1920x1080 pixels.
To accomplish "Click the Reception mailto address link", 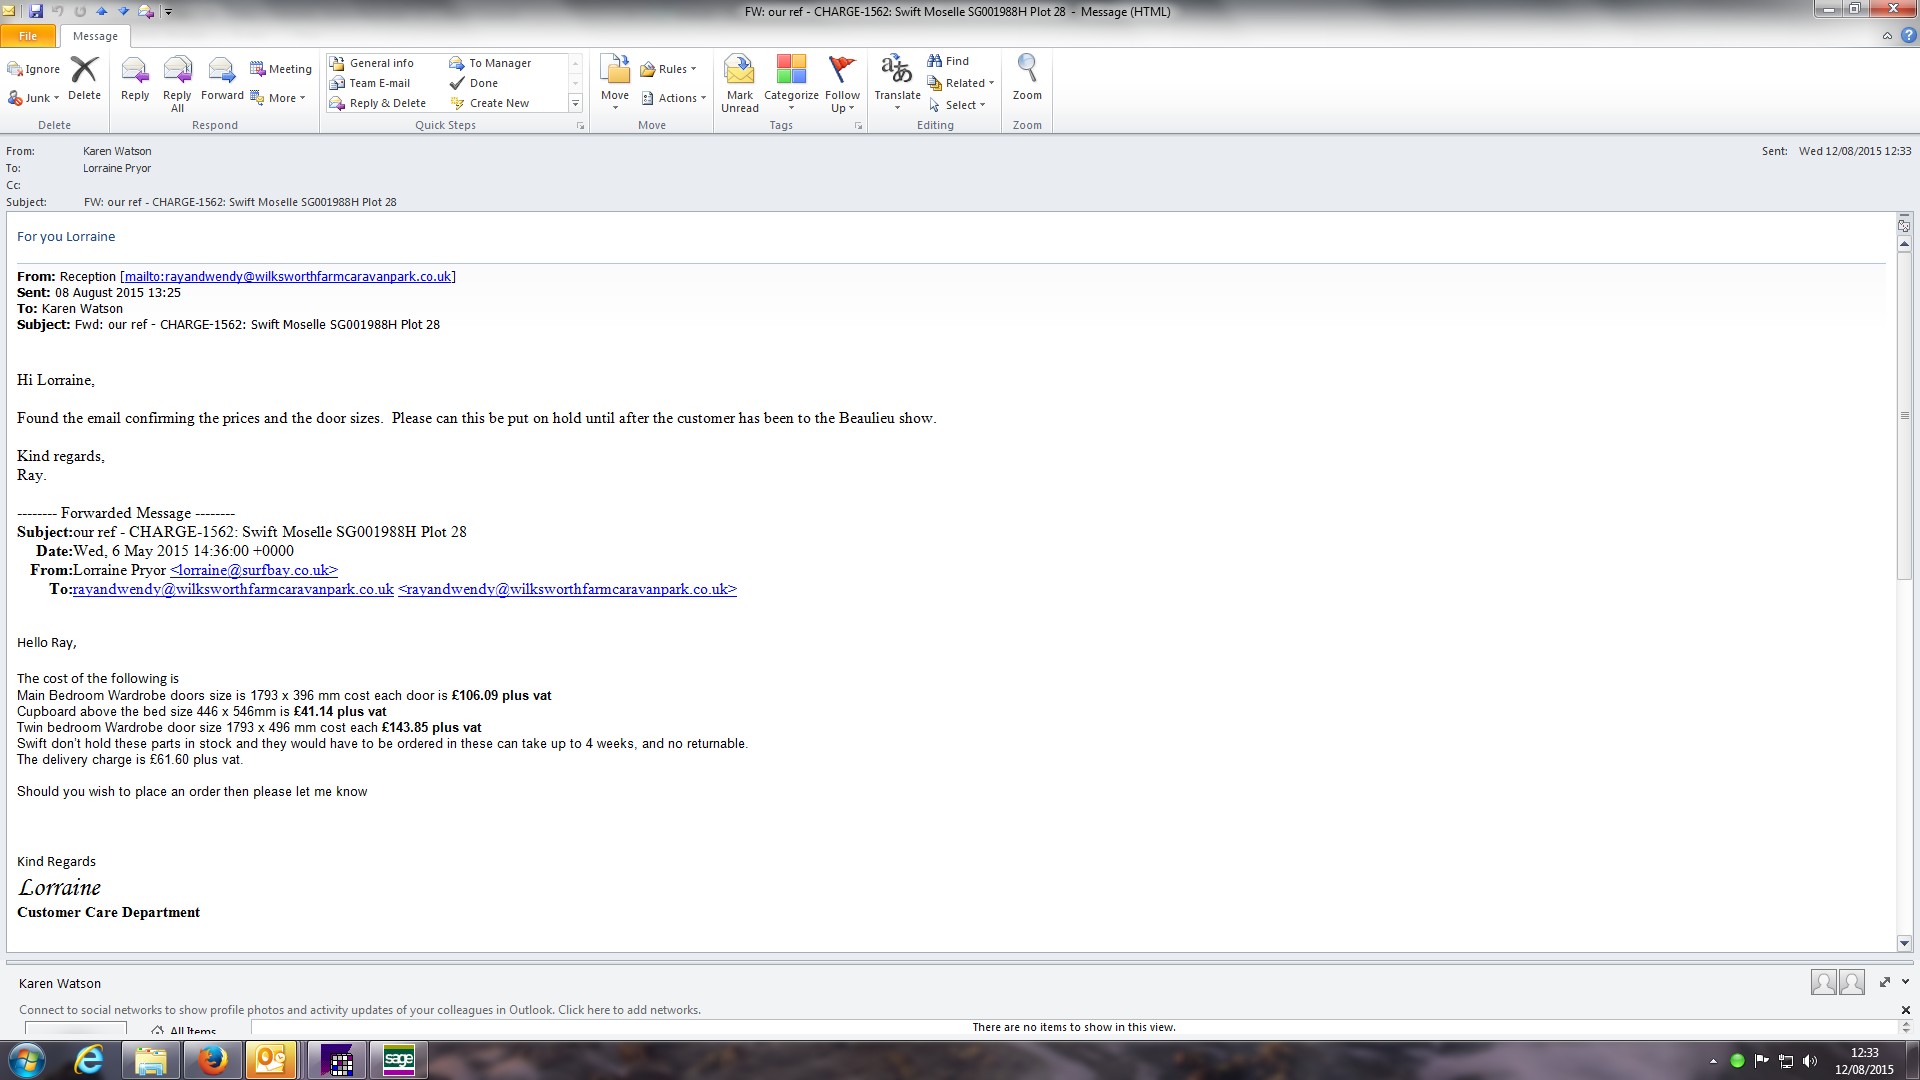I will (288, 277).
